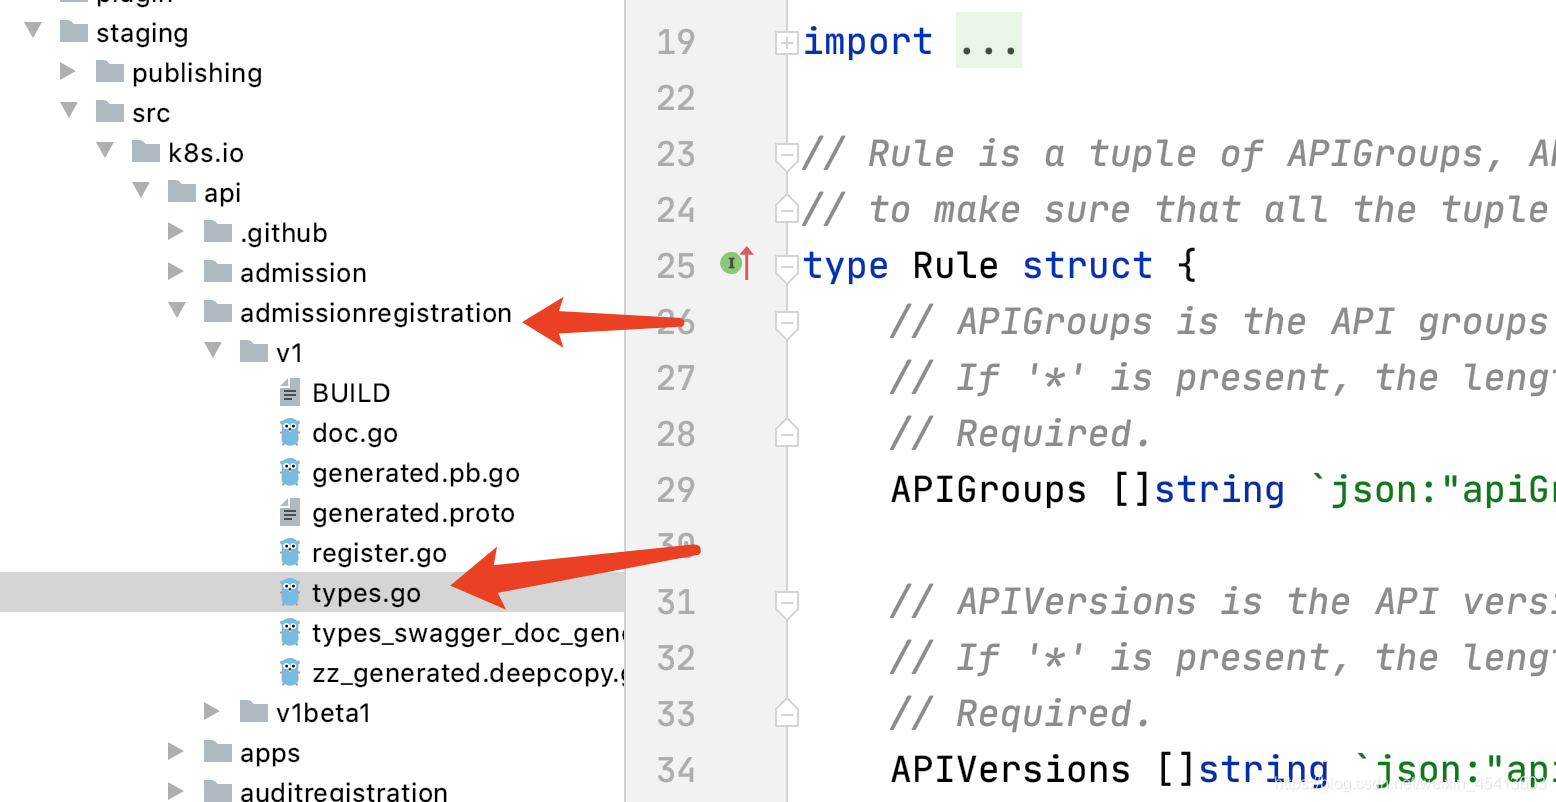Click the k8s.io folder icon

(x=146, y=152)
